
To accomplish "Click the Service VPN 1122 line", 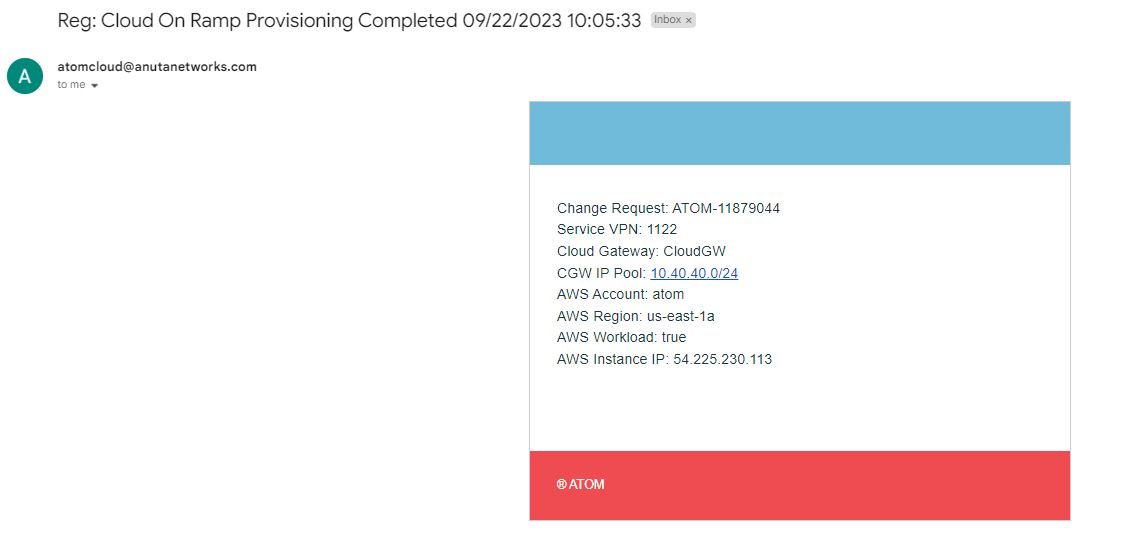I will tap(617, 229).
